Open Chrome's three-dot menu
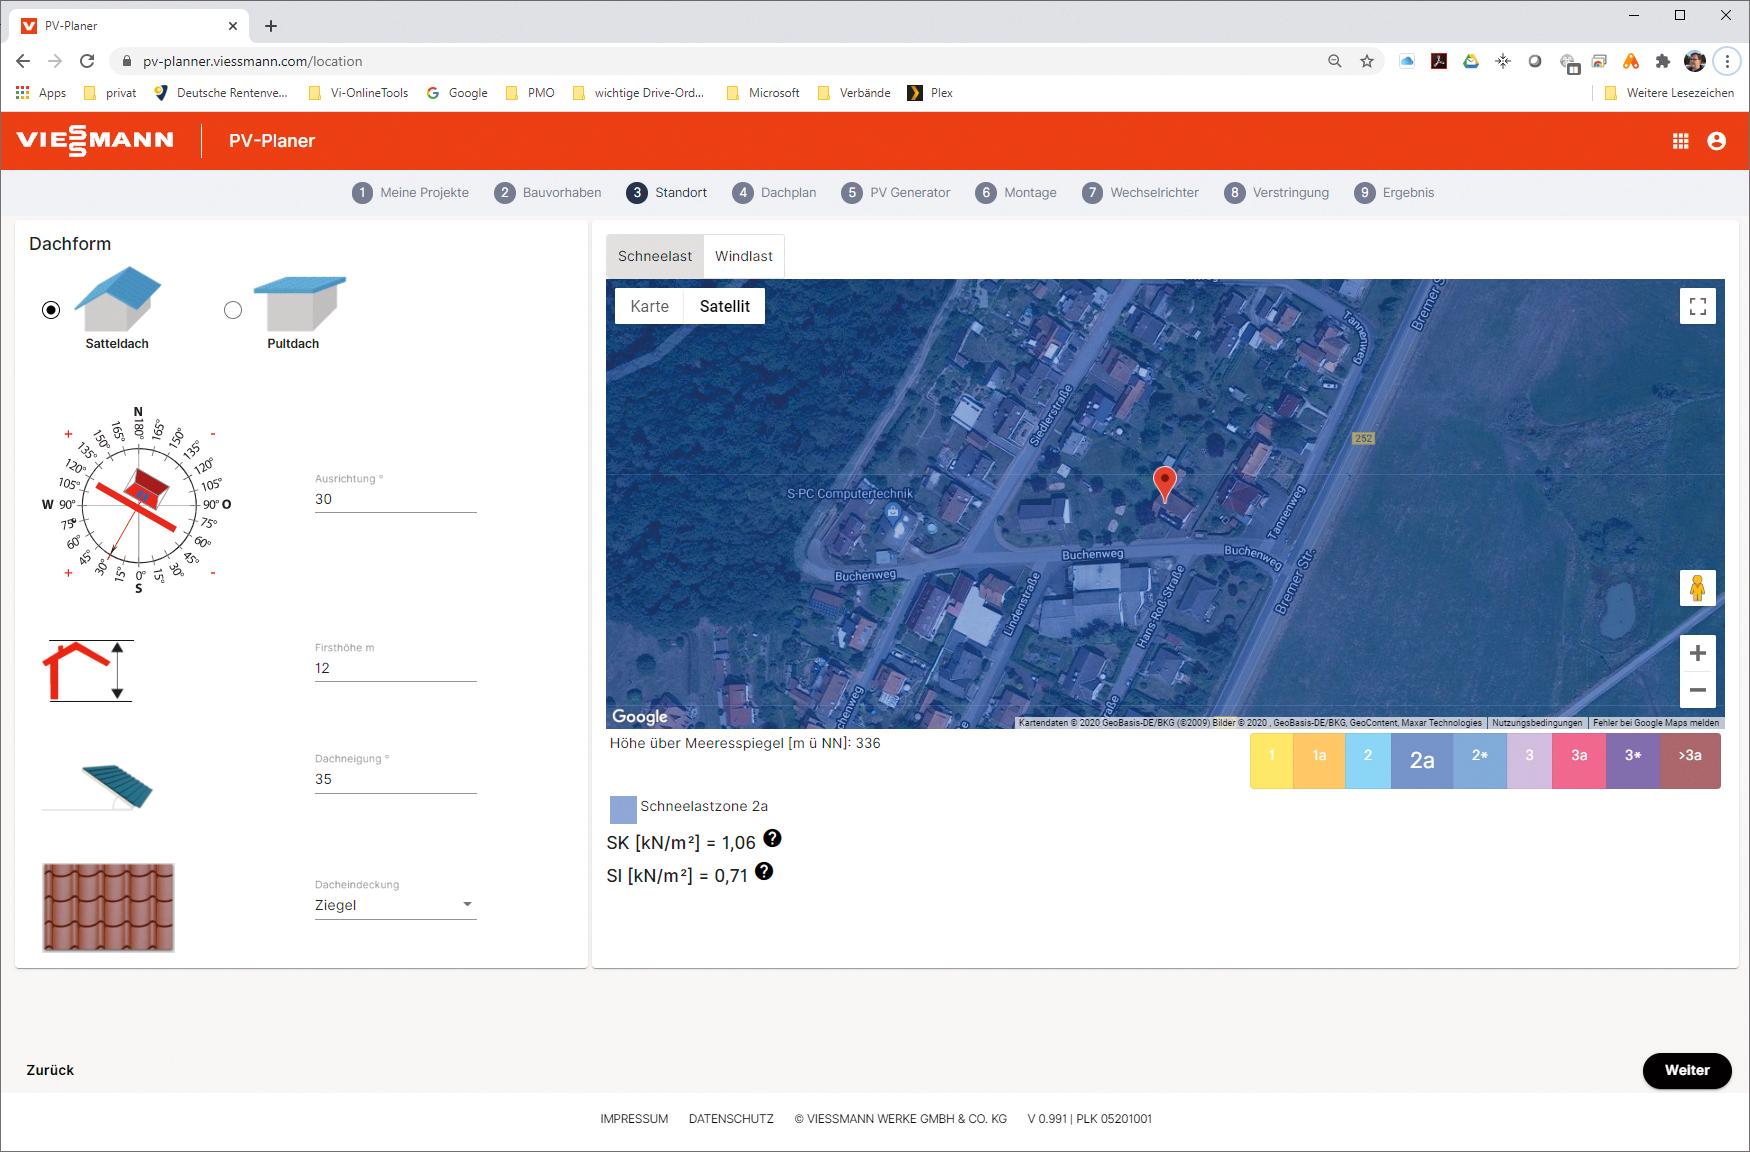Screen dimensions: 1750x1152 1727,61
